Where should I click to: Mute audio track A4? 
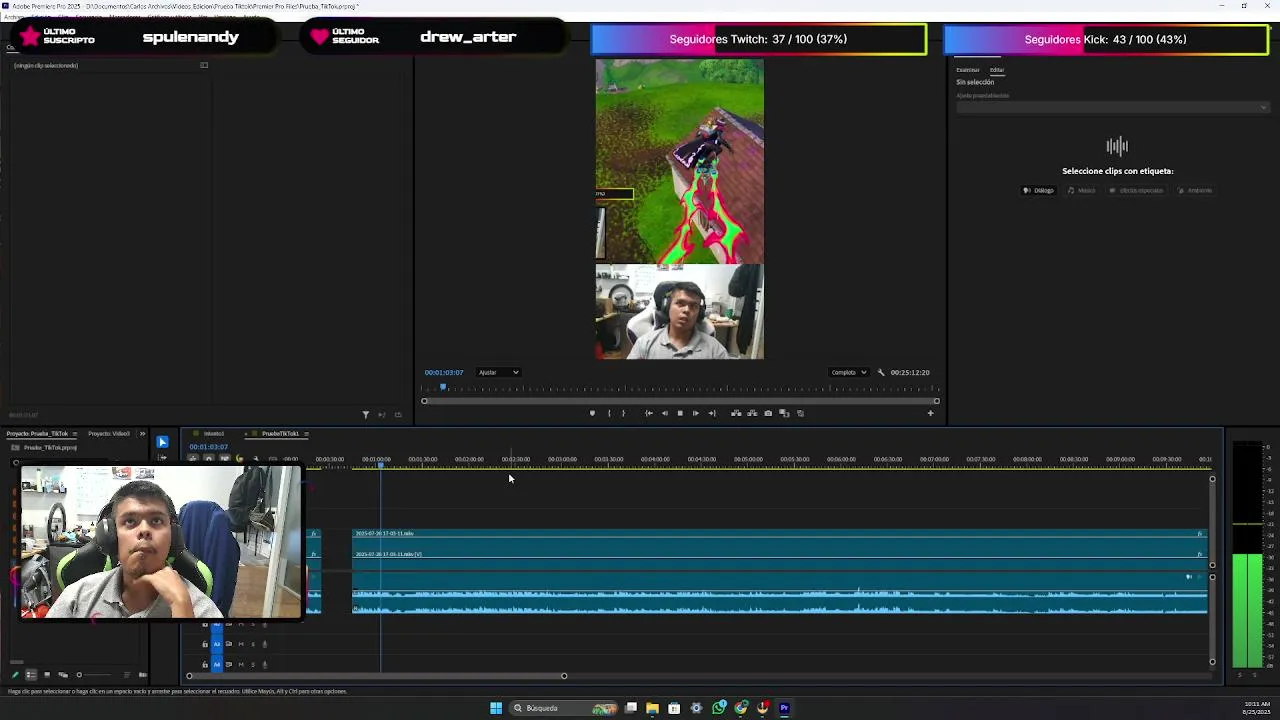click(x=241, y=665)
